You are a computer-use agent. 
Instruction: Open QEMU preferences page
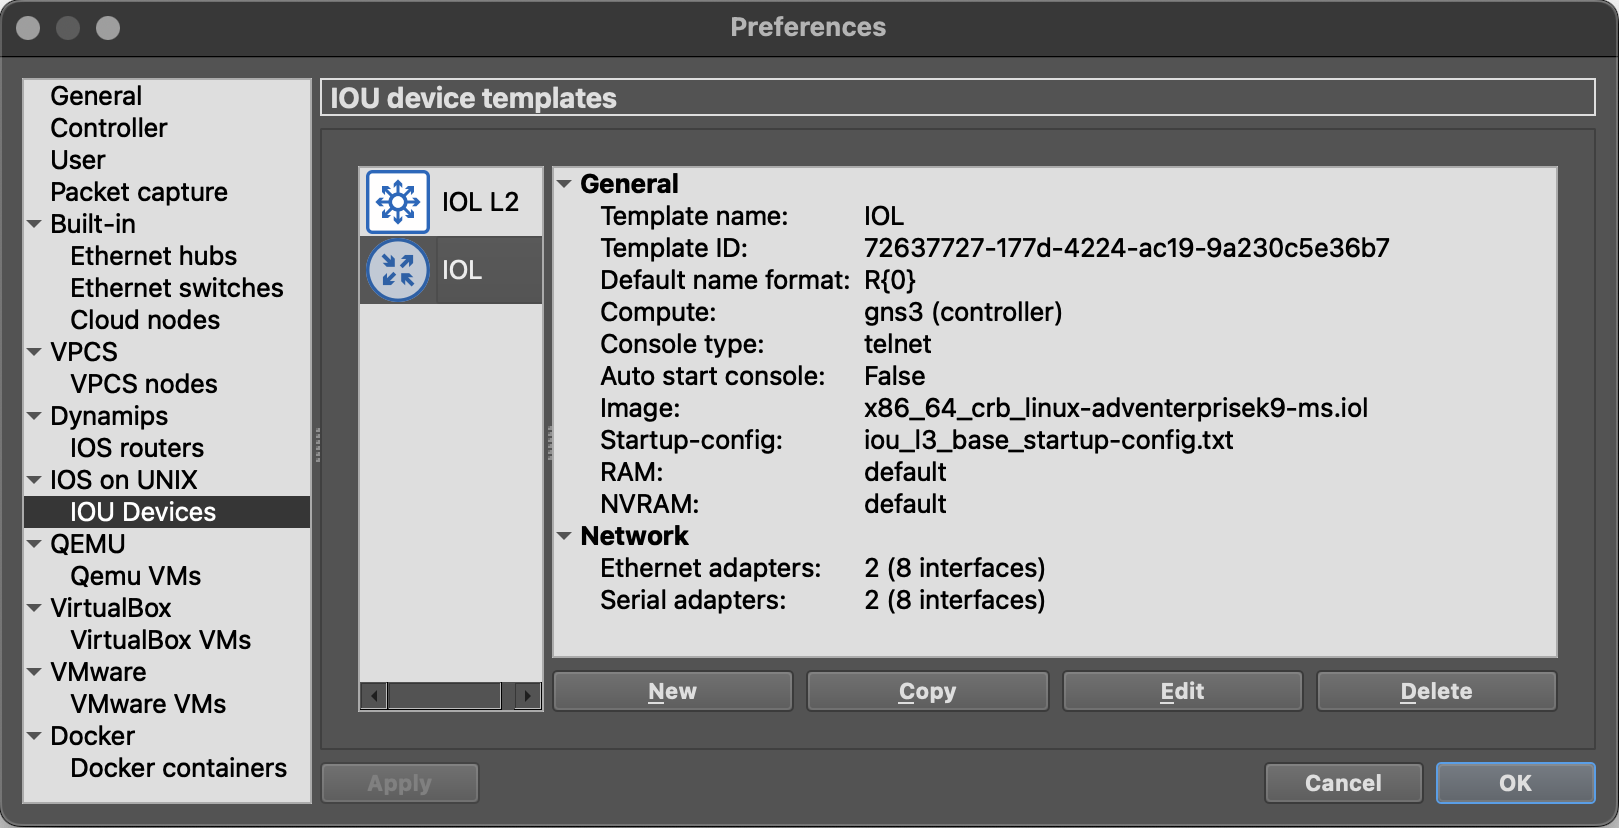point(88,544)
